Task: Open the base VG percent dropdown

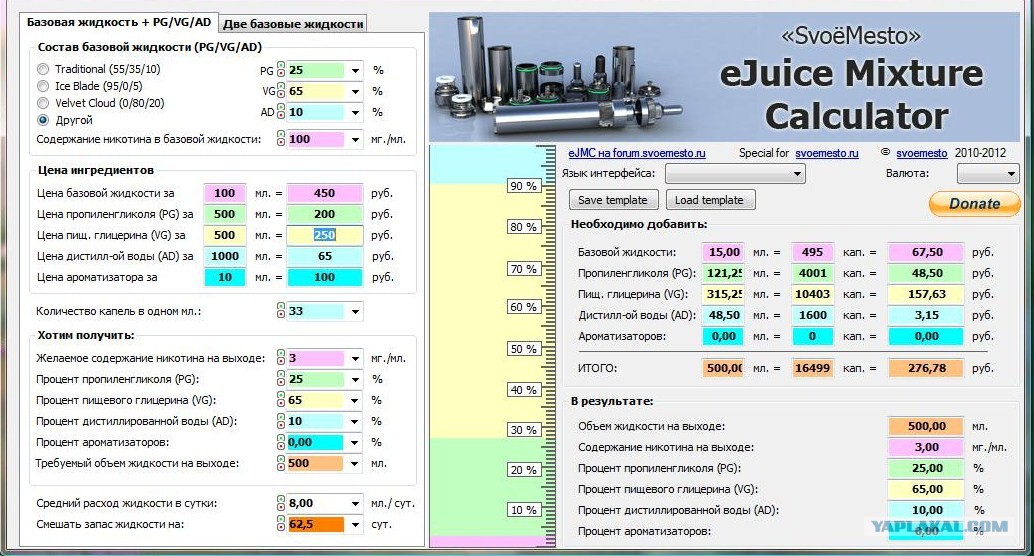Action: 355,92
